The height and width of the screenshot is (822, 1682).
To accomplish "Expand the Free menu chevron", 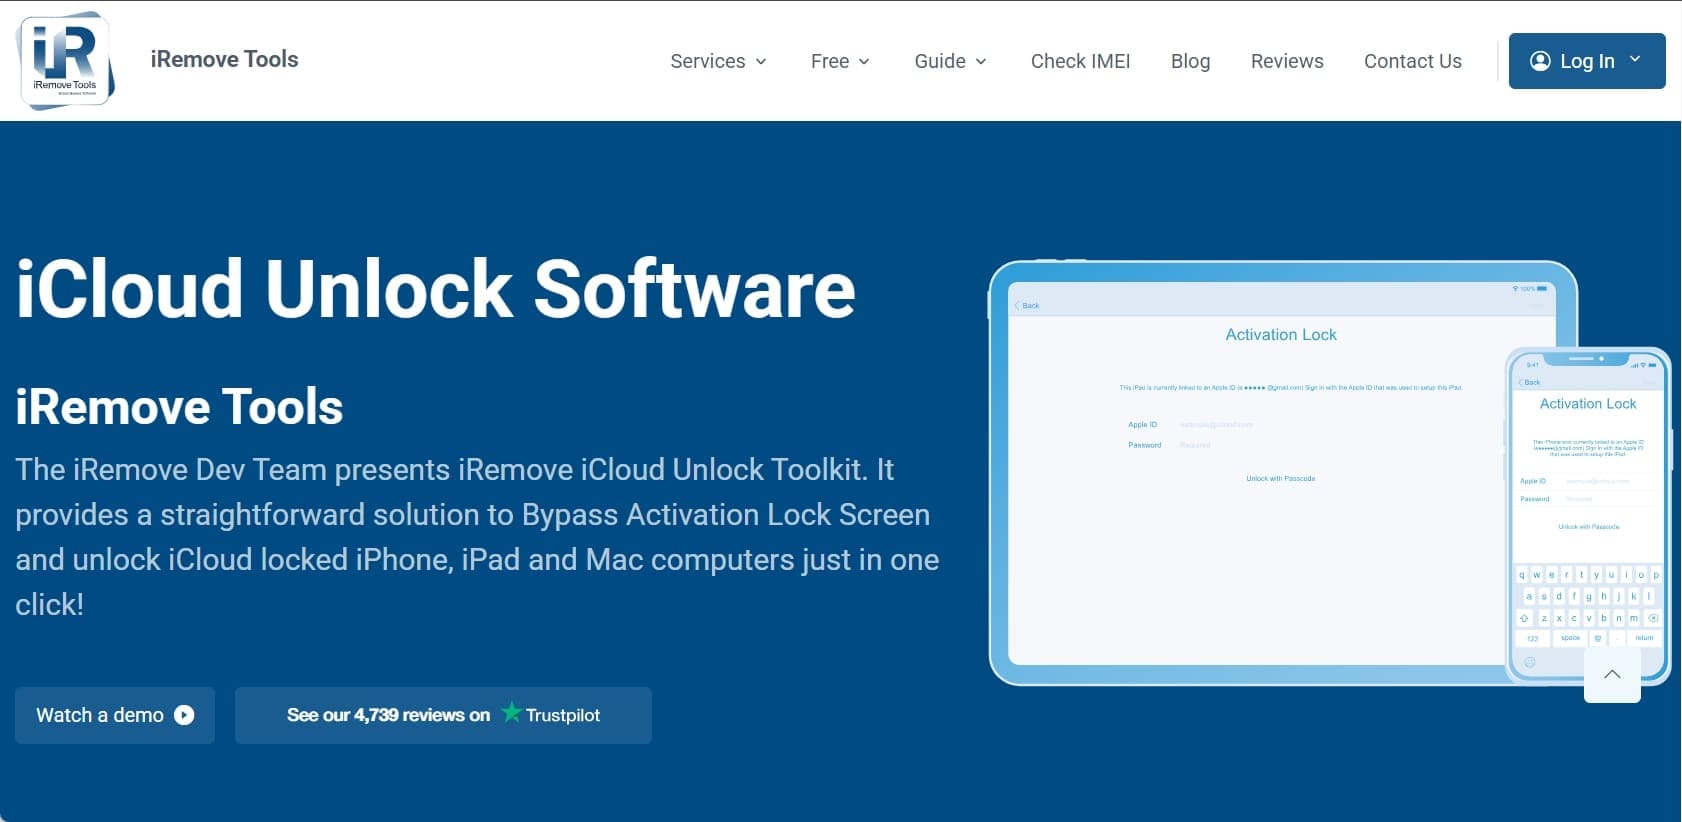I will 864,62.
